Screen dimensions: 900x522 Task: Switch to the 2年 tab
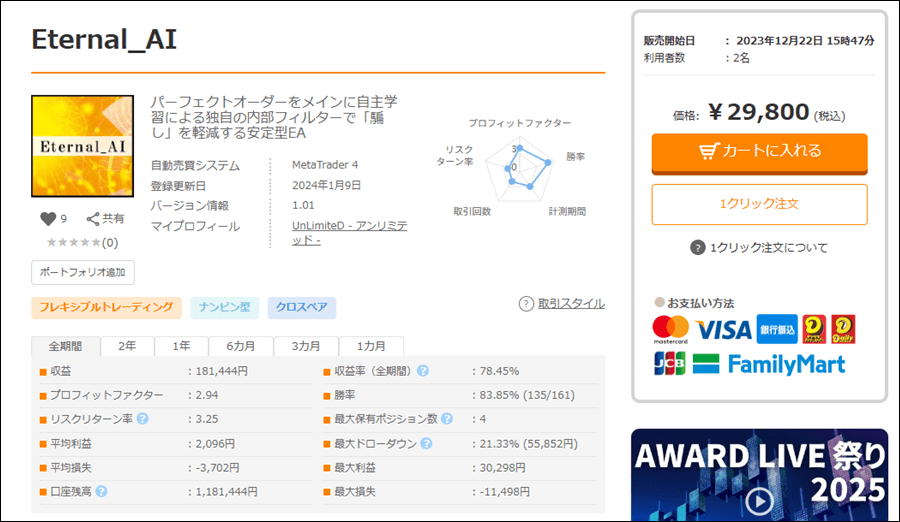pyautogui.click(x=128, y=346)
